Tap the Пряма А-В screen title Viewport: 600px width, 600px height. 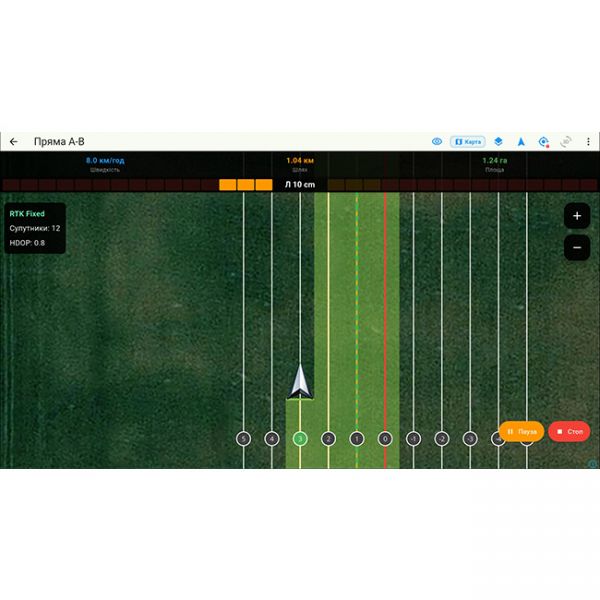point(59,142)
